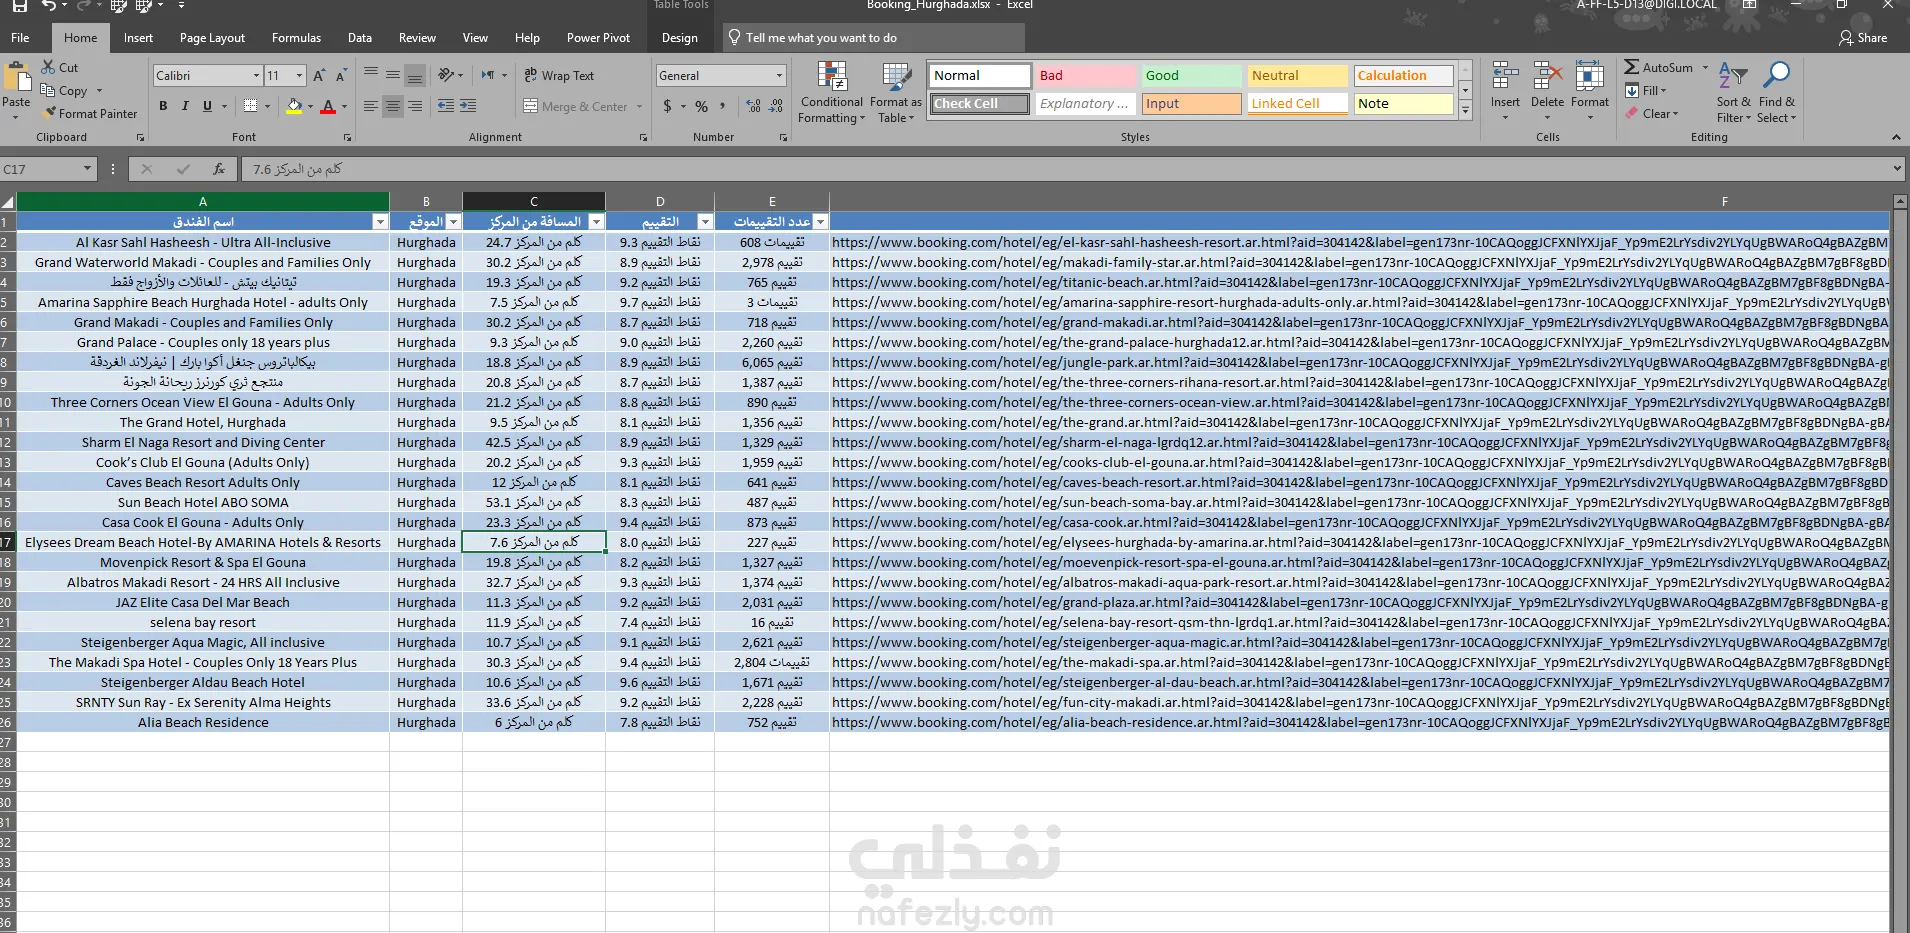
Task: Apply the yellow highlight fill color
Action: click(x=294, y=106)
